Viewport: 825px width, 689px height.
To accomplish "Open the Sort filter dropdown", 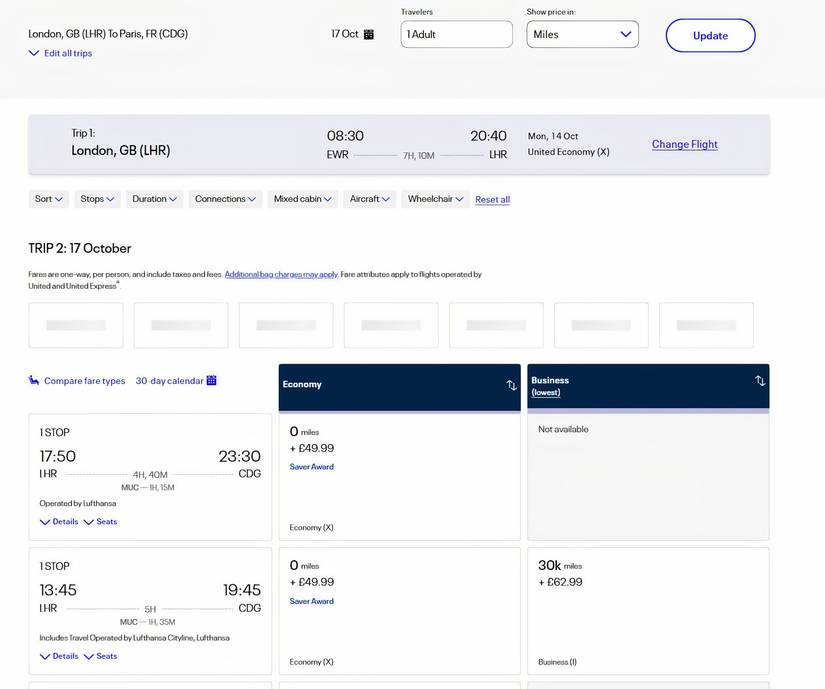I will point(46,198).
